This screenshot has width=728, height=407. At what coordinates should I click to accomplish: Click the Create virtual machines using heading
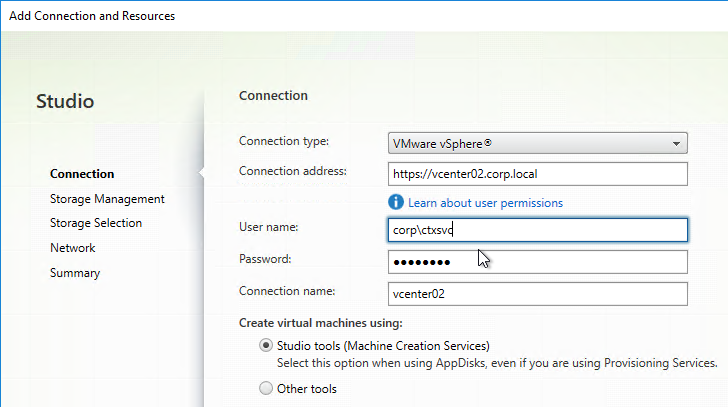[320, 323]
